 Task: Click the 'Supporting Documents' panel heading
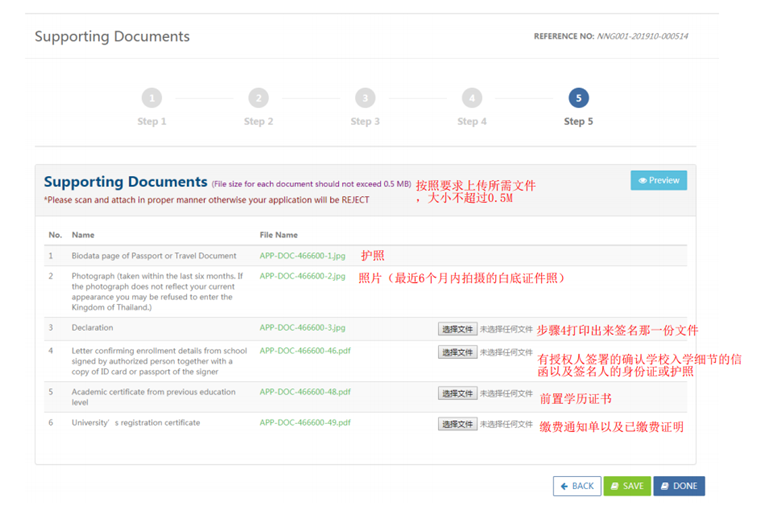(126, 182)
